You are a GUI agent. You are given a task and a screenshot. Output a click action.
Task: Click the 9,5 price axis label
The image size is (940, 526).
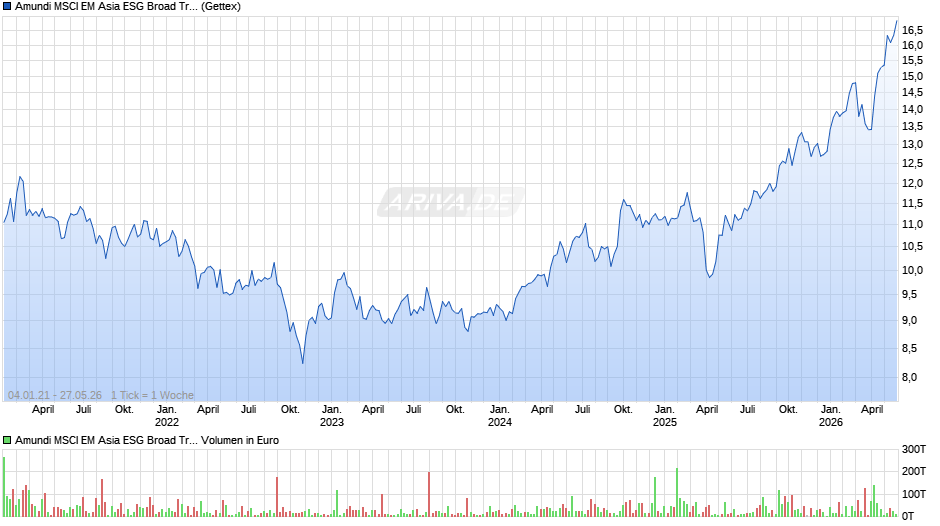pos(909,294)
